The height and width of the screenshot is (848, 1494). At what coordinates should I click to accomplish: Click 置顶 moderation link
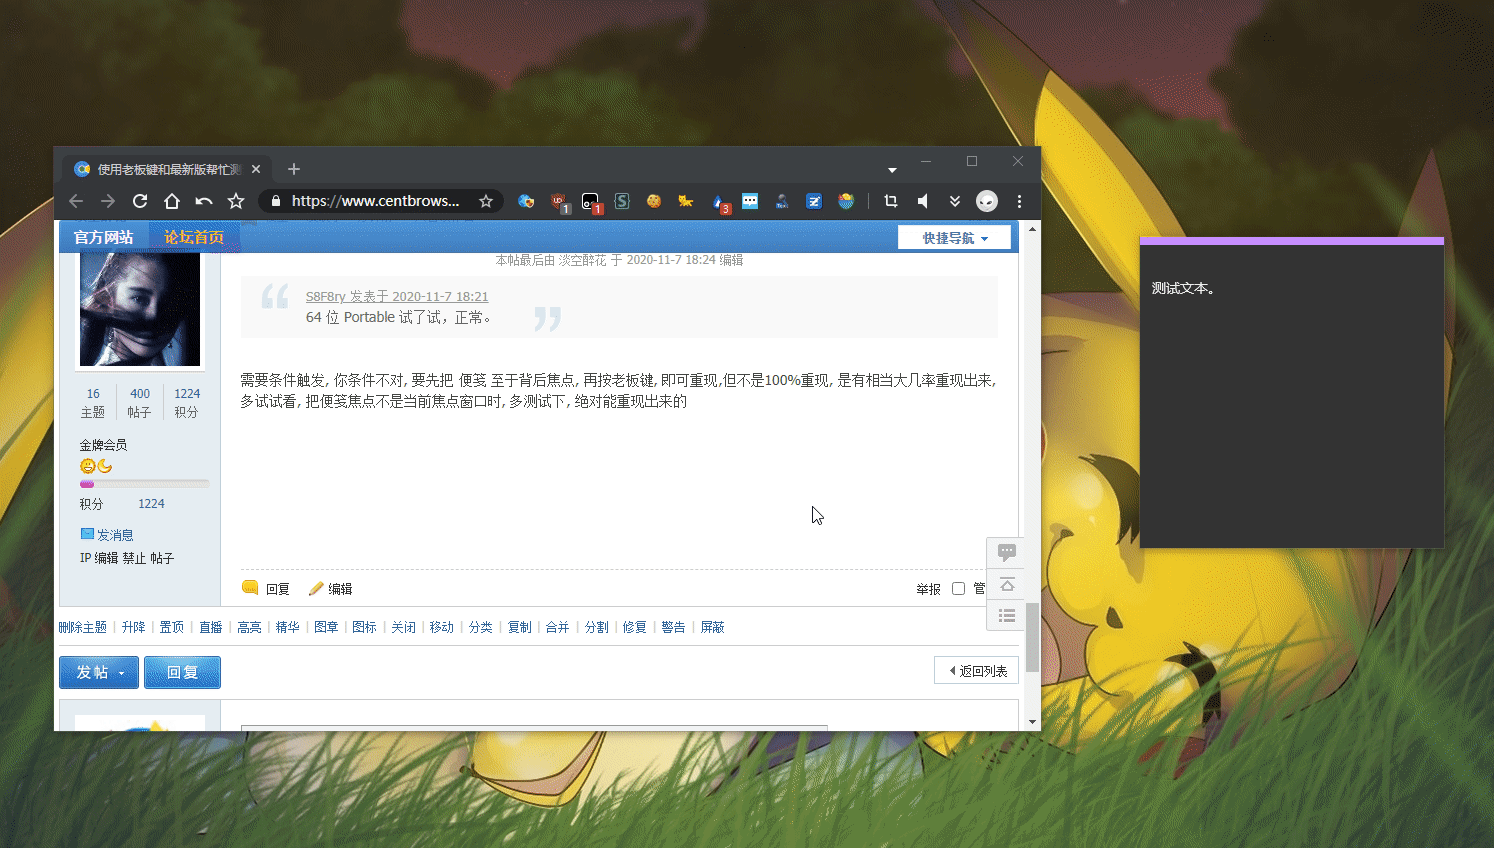[x=172, y=627]
